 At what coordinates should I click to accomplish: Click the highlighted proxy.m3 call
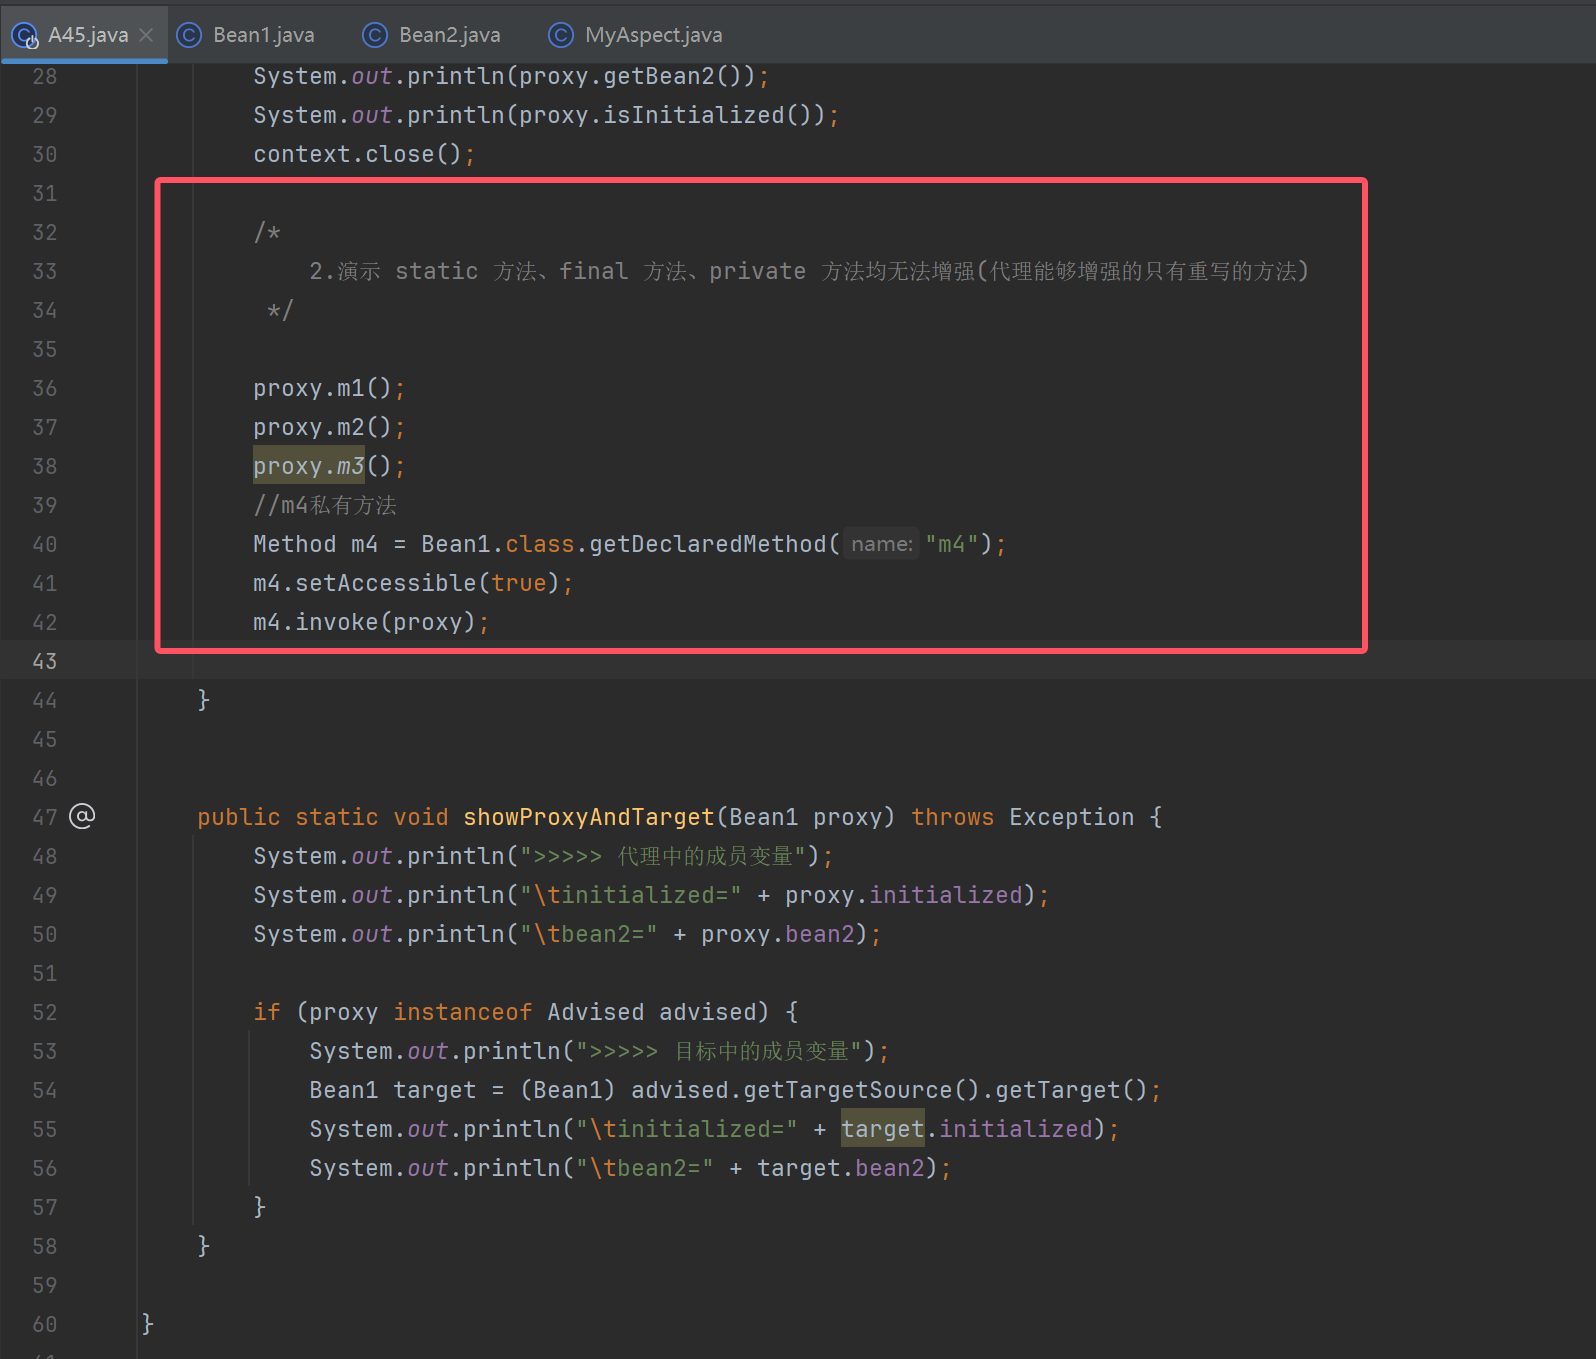tap(309, 466)
